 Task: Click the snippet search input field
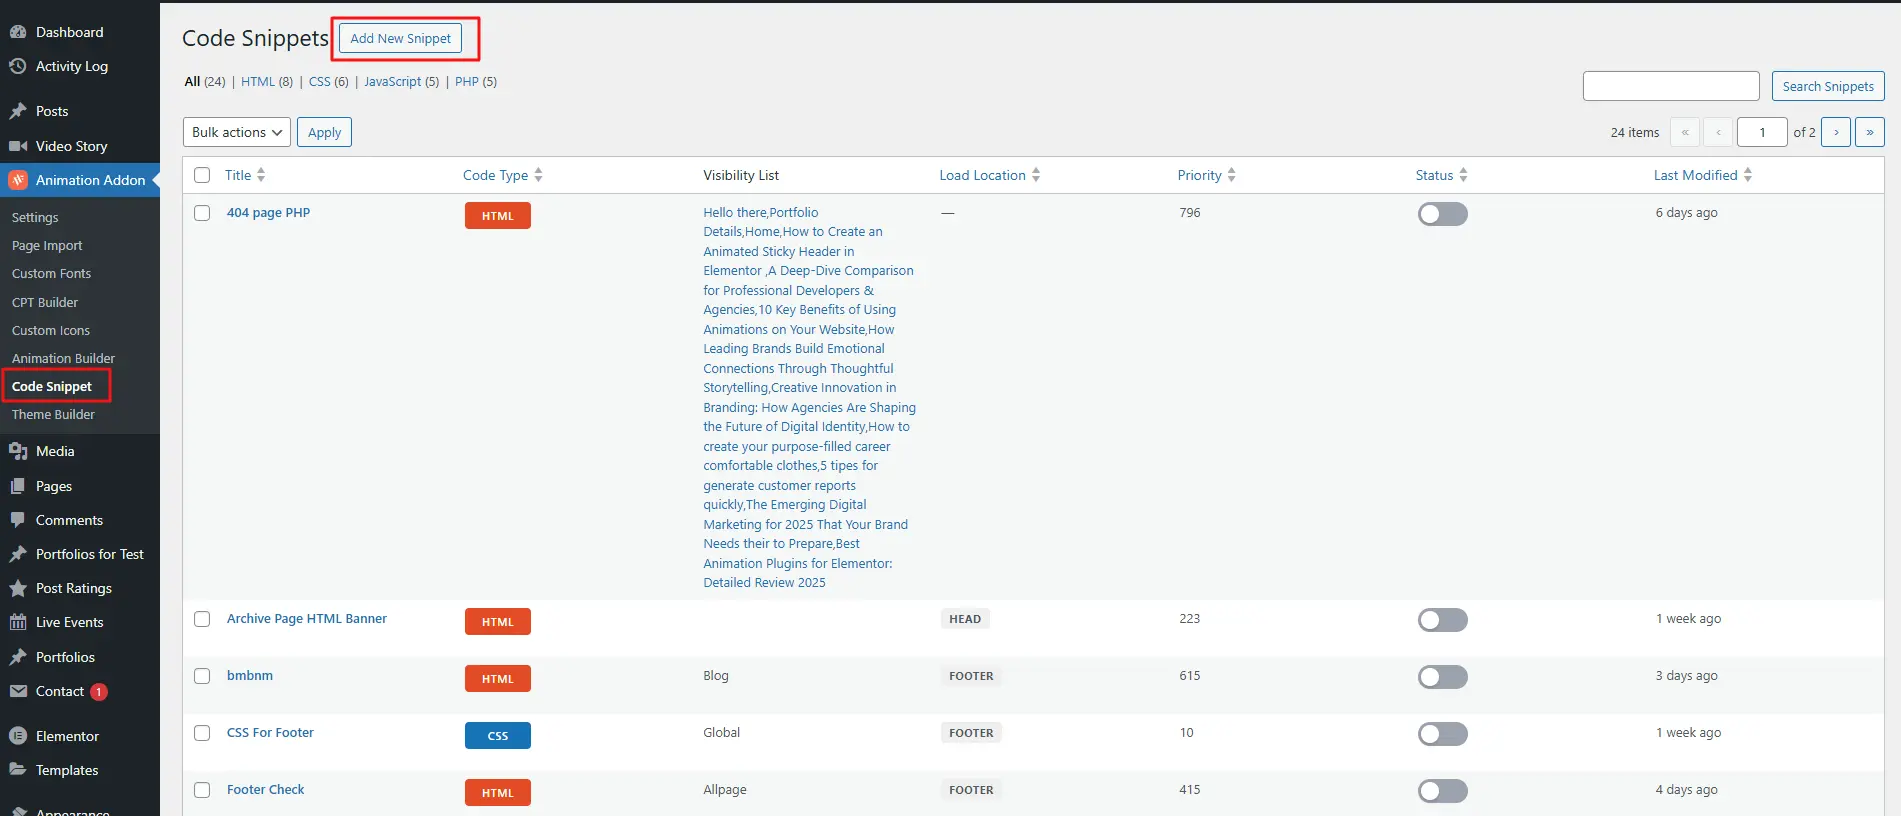tap(1670, 86)
